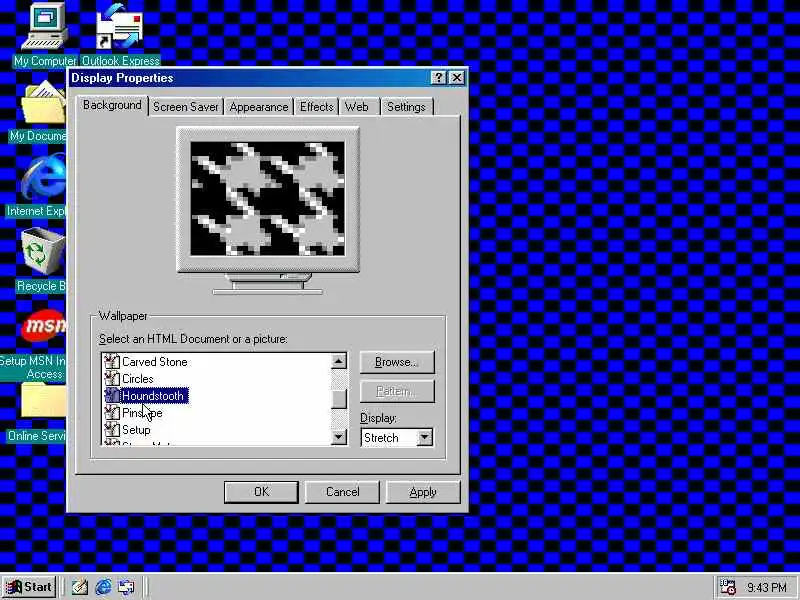
Task: Click the monitor wallpaper preview
Action: coord(267,199)
